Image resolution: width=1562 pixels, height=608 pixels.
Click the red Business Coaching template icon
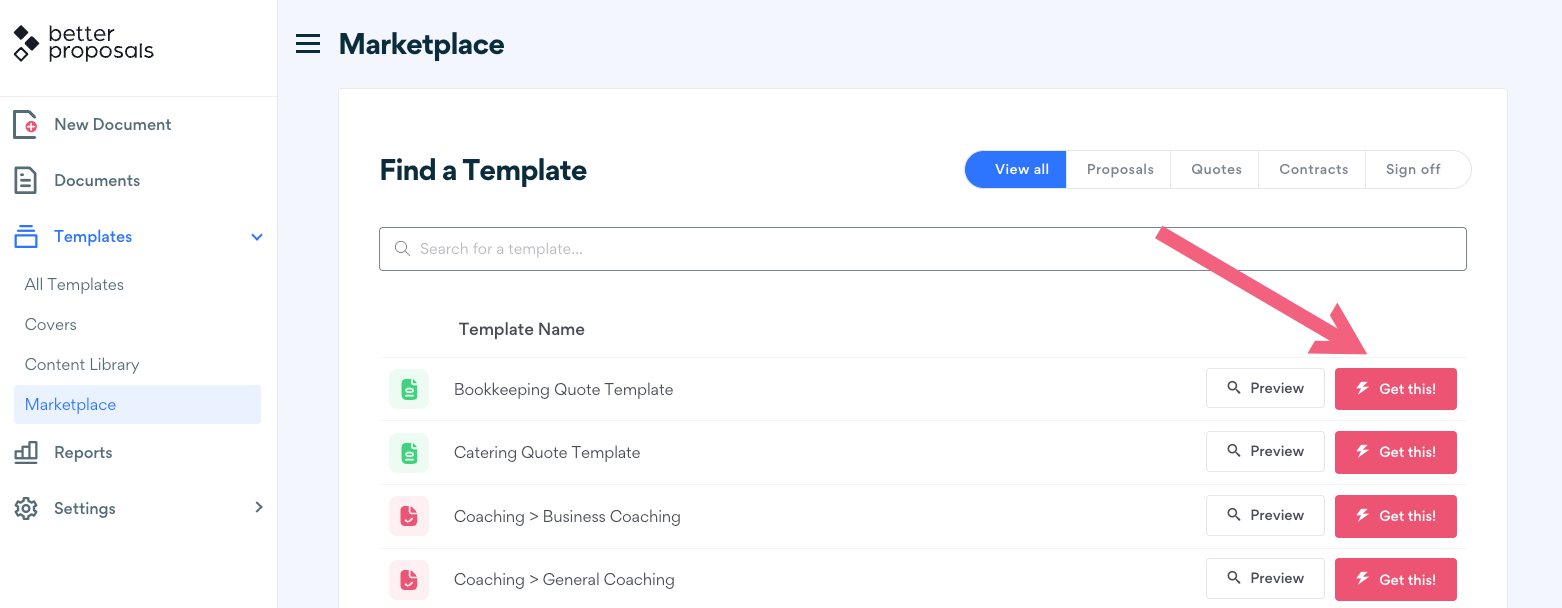(x=409, y=517)
